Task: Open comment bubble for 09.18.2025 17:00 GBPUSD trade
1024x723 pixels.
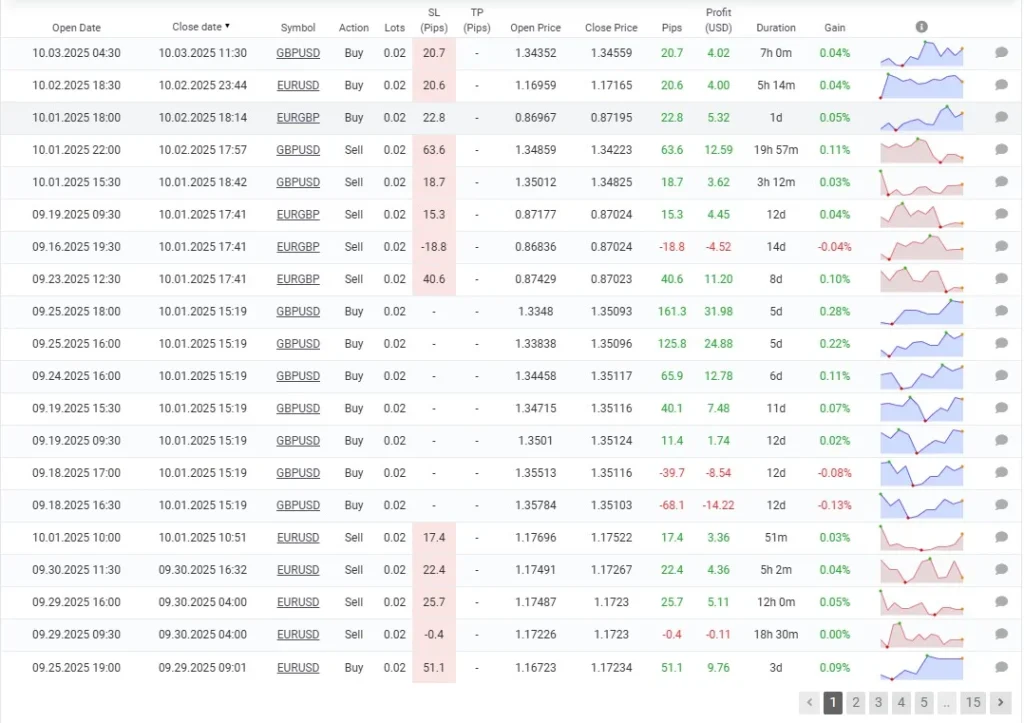Action: [x=1001, y=473]
